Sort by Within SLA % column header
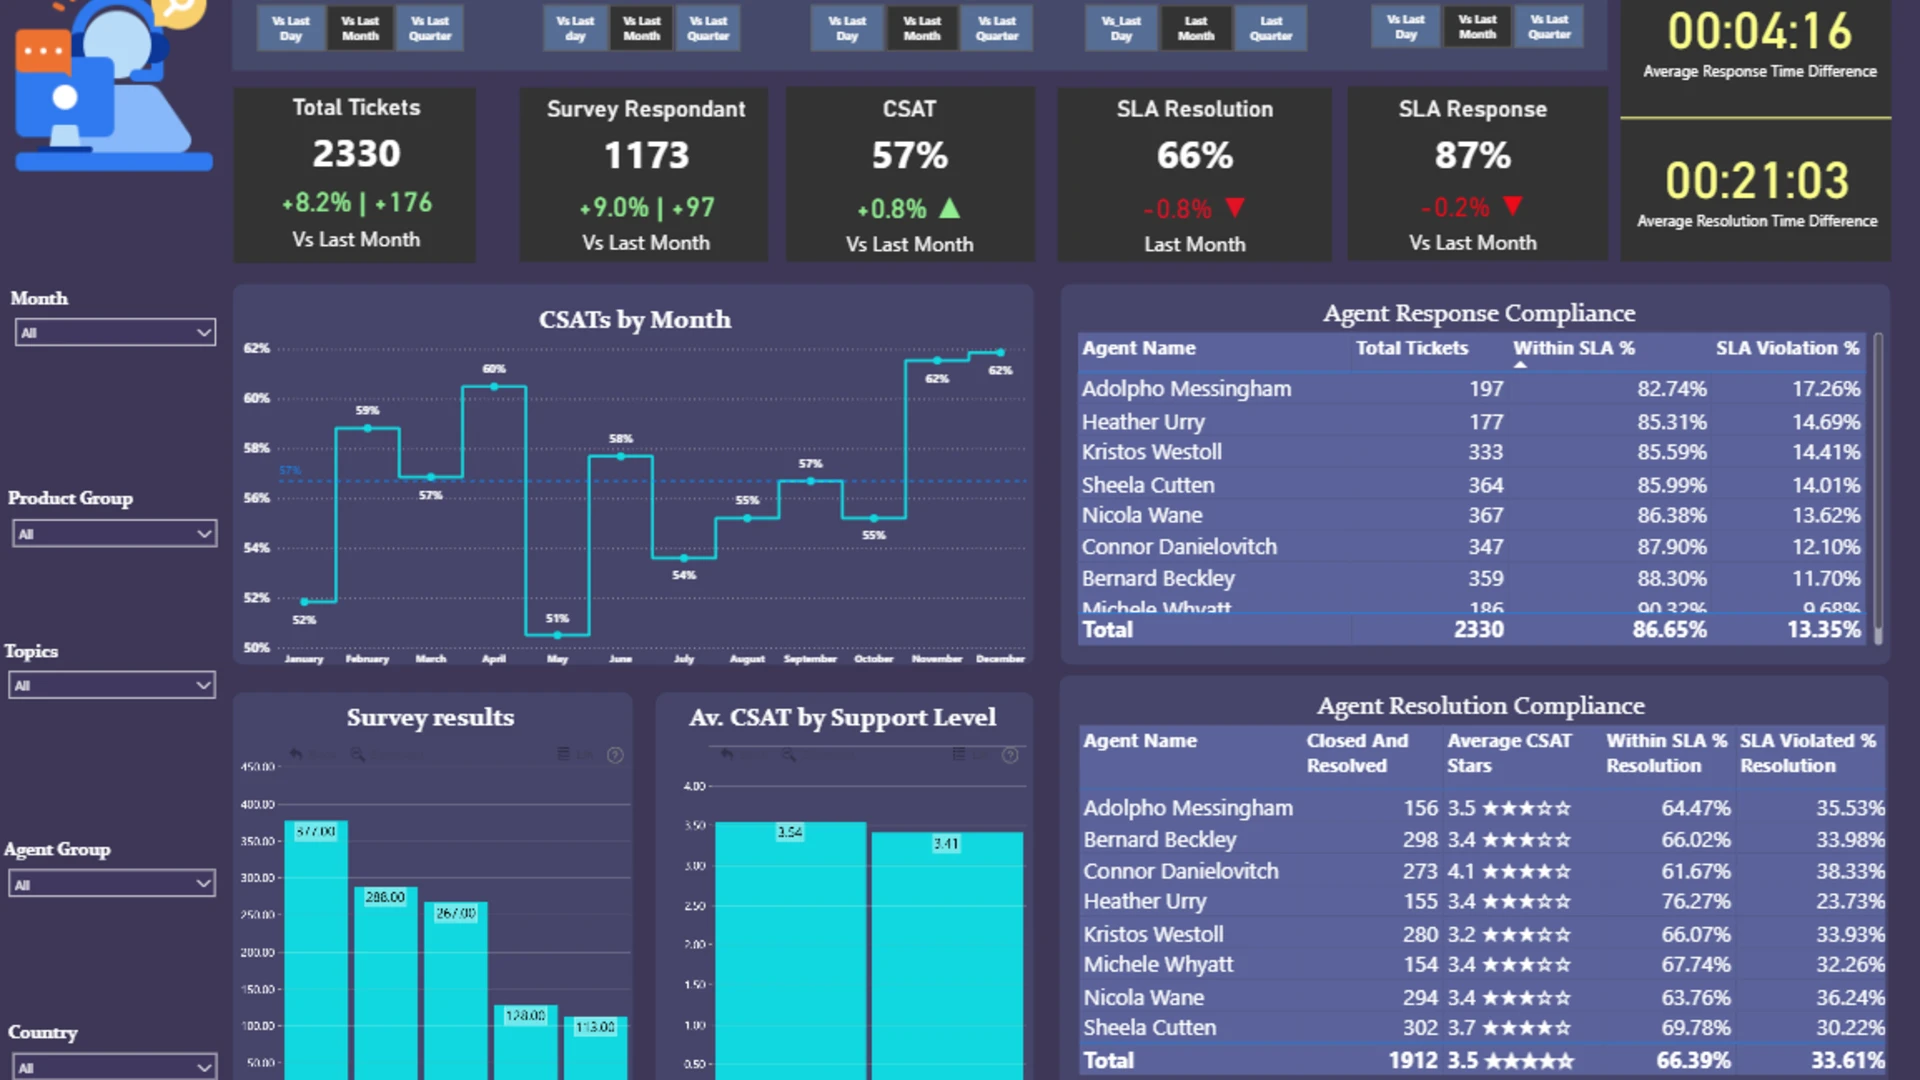Screen dimensions: 1920x1080 pyautogui.click(x=1574, y=348)
